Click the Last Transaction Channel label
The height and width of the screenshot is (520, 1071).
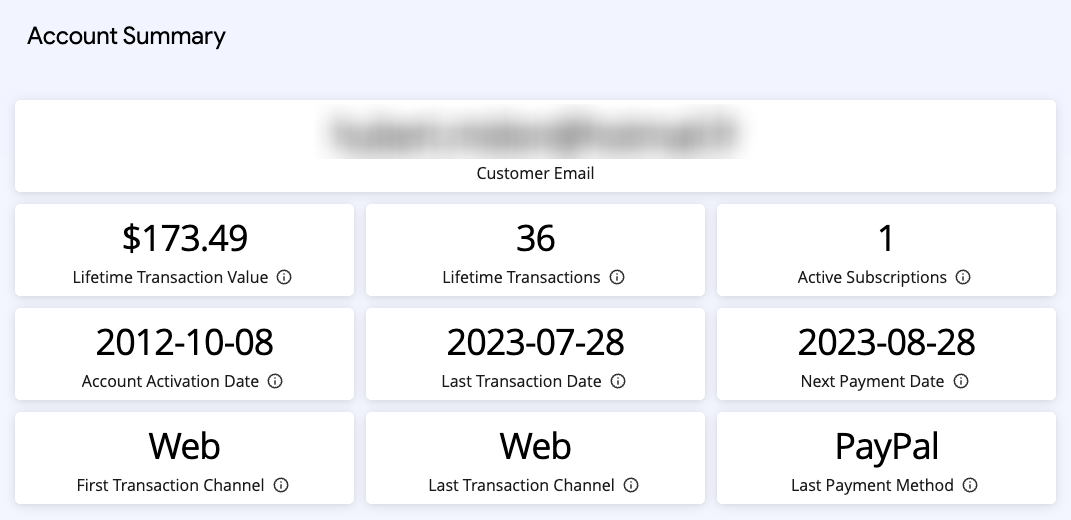(521, 485)
